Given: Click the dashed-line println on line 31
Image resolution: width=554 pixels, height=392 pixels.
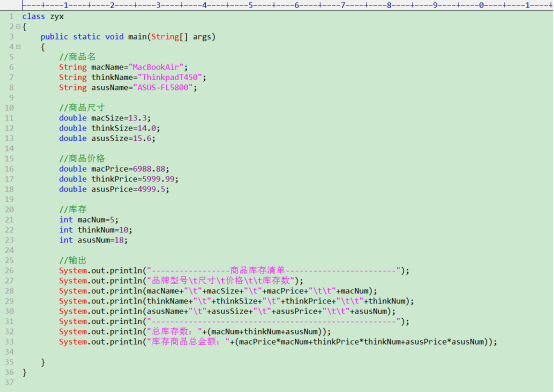Looking at the screenshot, I should coord(234,322).
